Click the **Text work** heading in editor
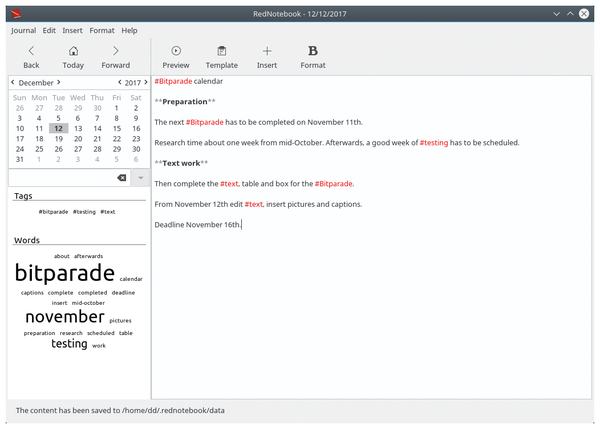Viewport: 600px width, 429px height. click(x=181, y=163)
